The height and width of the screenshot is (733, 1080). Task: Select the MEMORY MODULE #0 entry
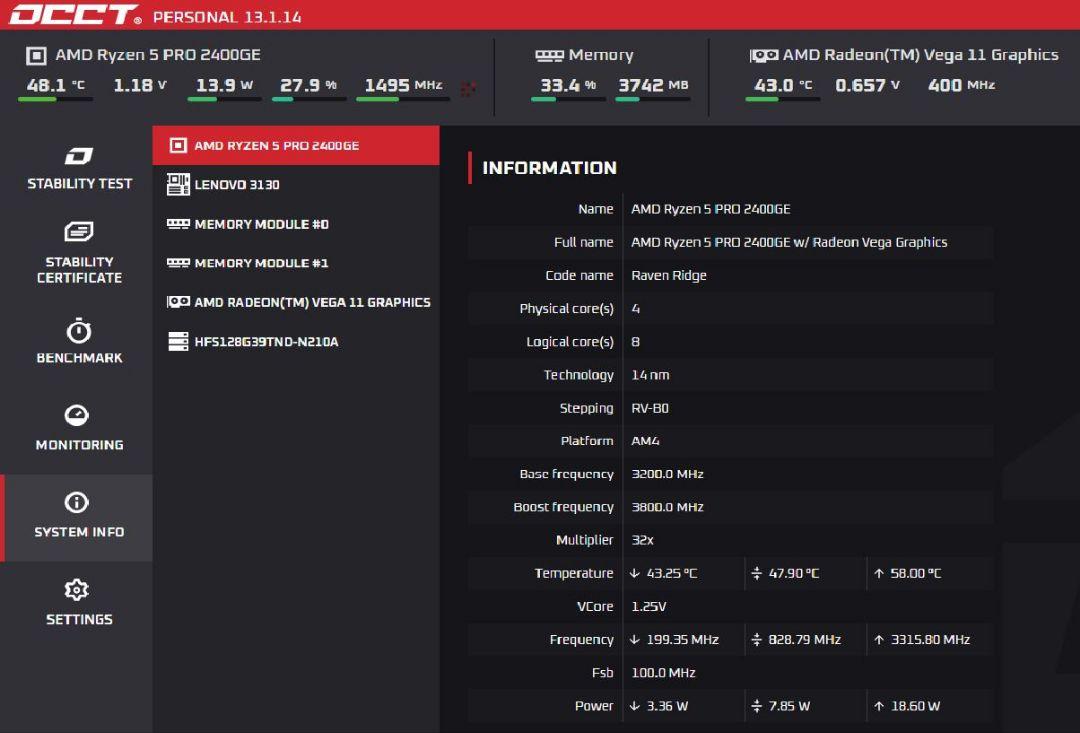(295, 224)
